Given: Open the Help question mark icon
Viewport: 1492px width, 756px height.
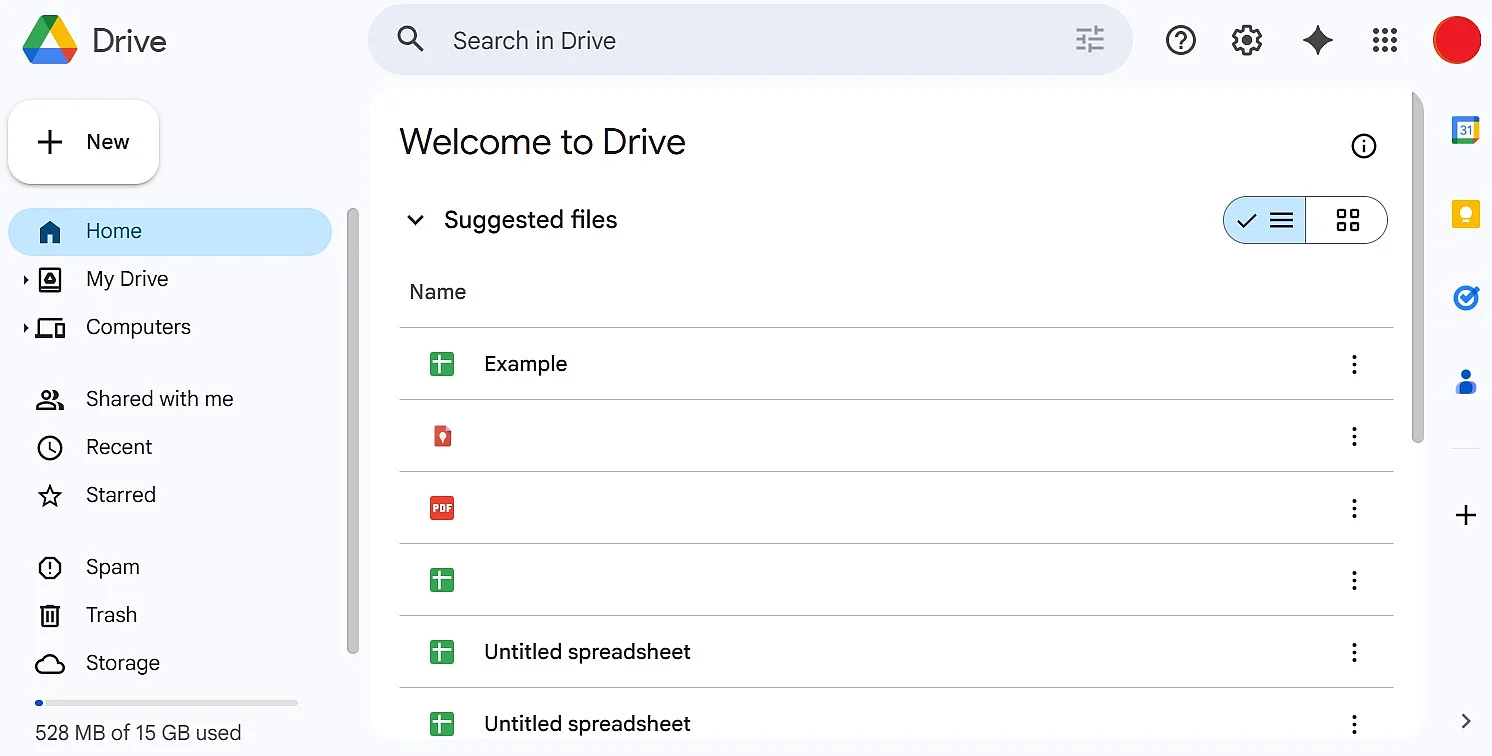Looking at the screenshot, I should (1181, 41).
